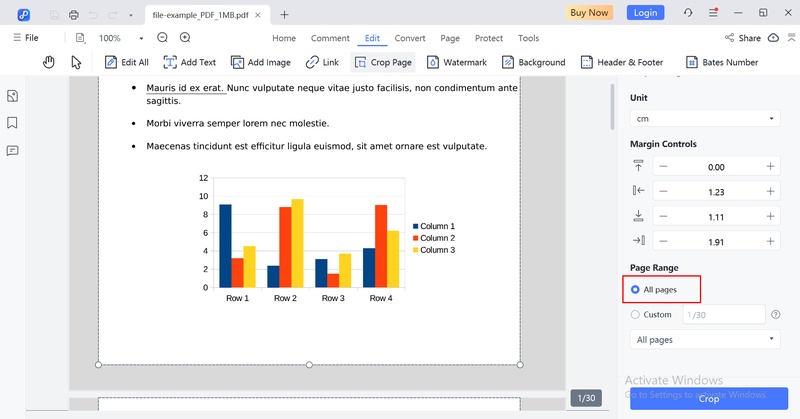
Task: Click the zoom out magnifier icon
Action: 162,38
